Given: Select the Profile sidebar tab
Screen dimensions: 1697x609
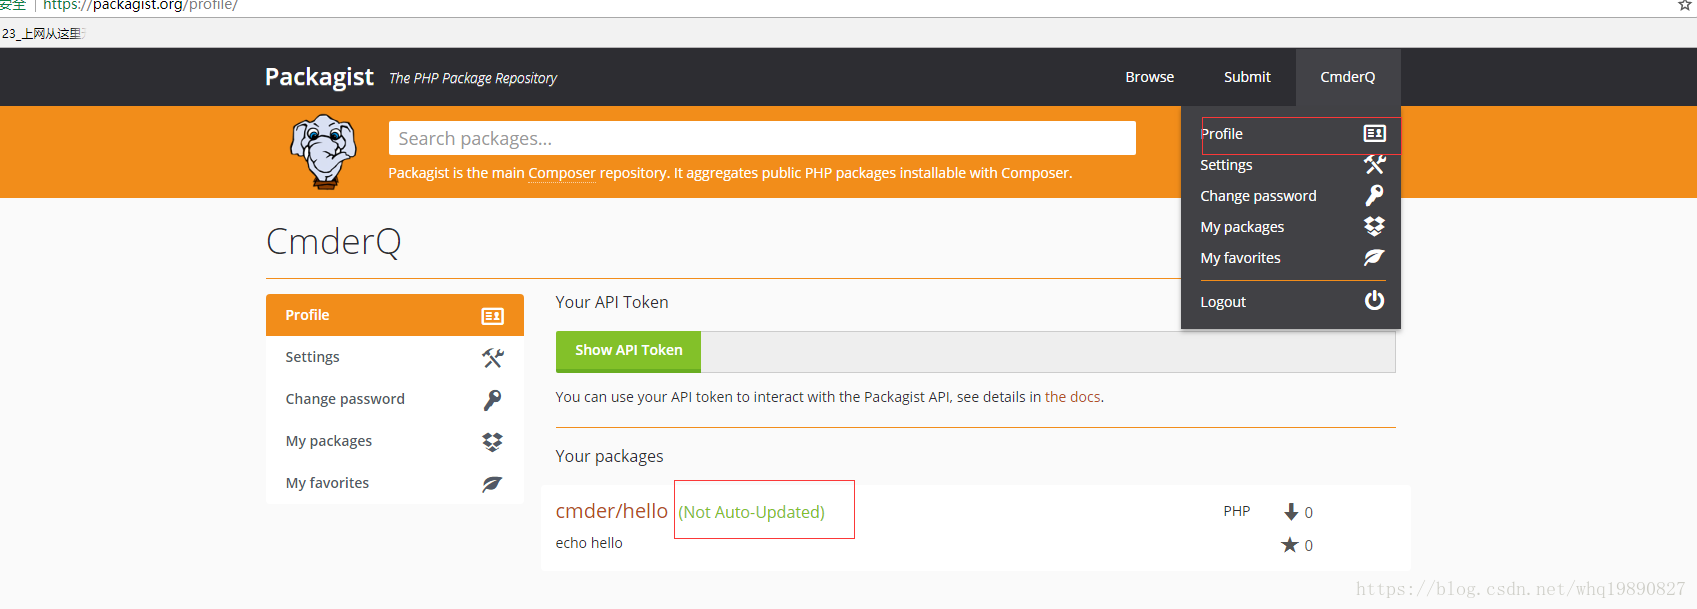Looking at the screenshot, I should (x=395, y=315).
